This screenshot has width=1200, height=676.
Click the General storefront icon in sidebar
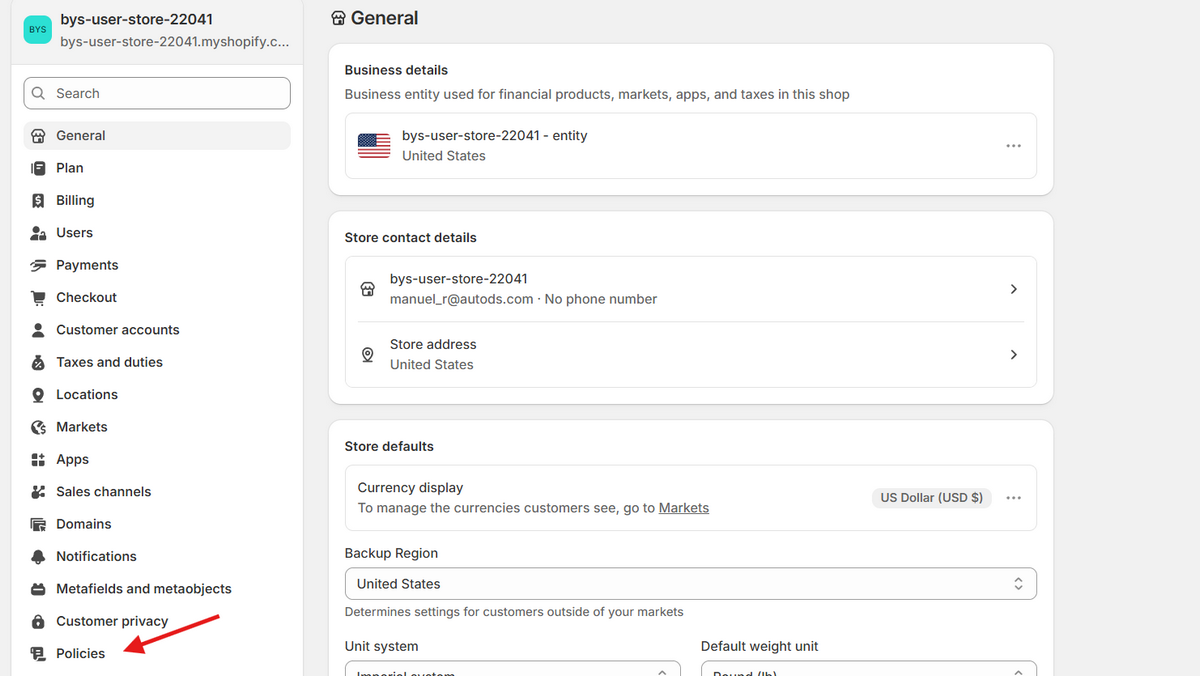pyautogui.click(x=38, y=136)
